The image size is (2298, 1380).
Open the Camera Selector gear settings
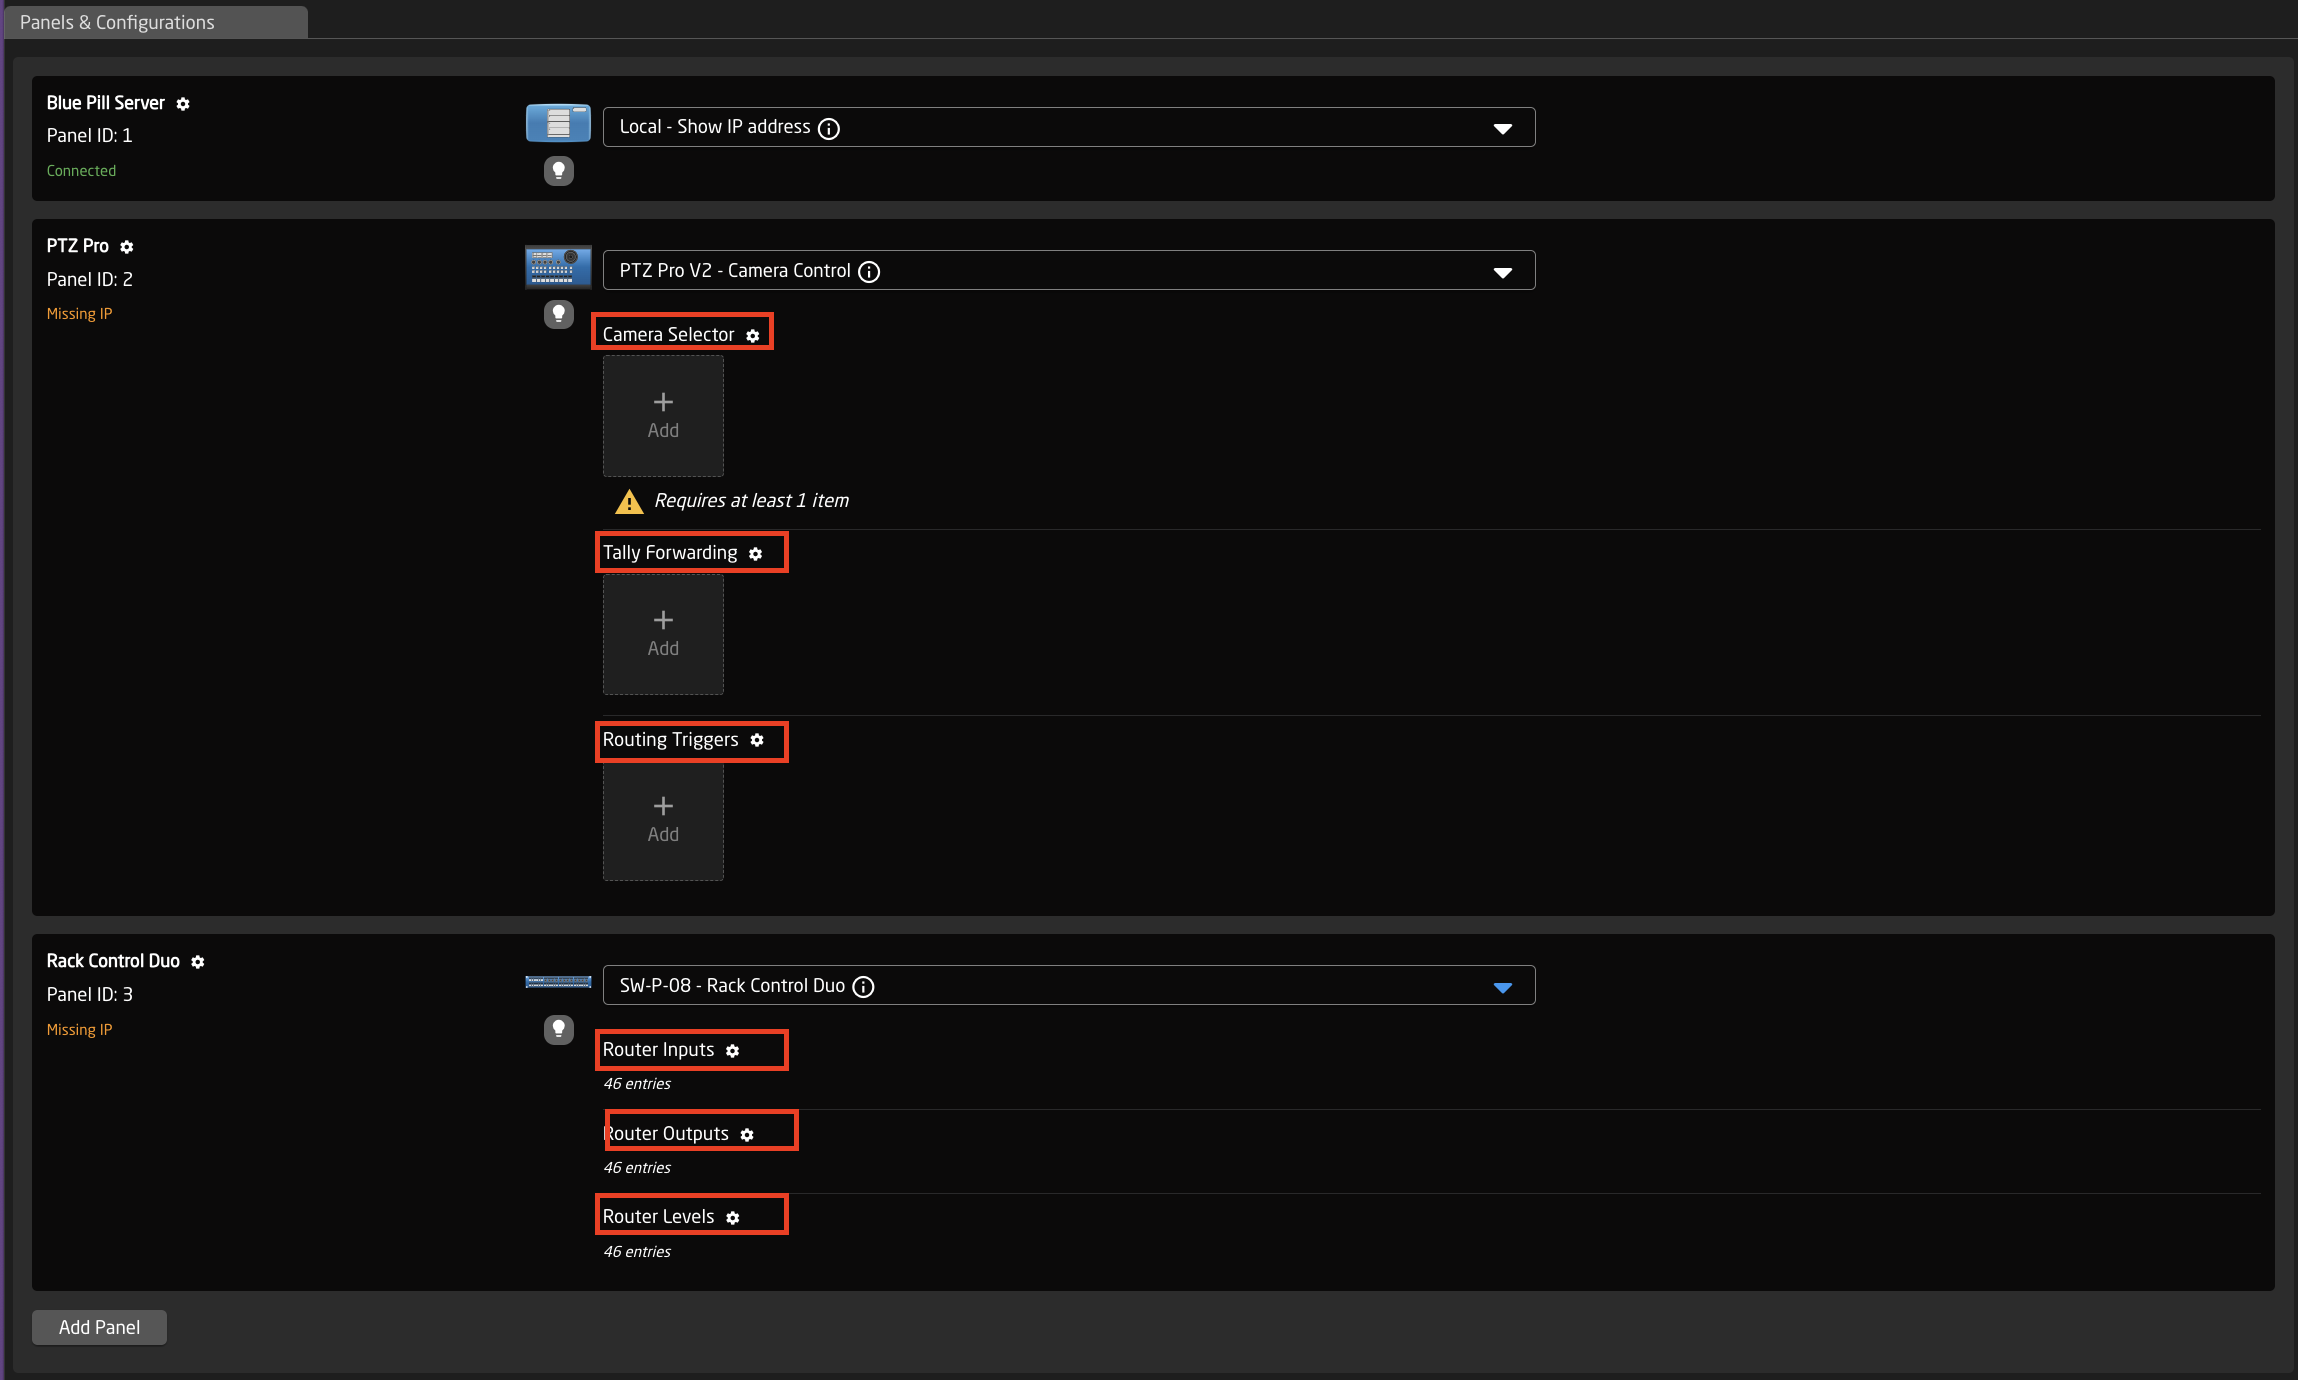click(753, 336)
